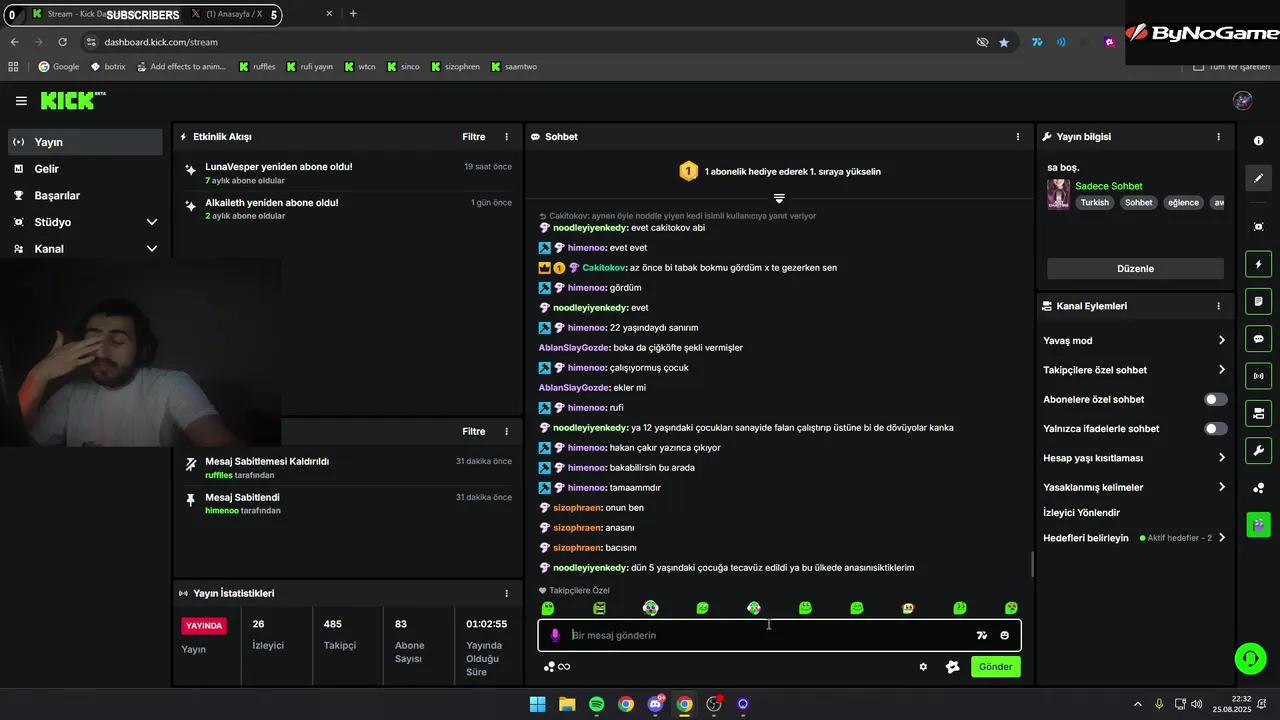The width and height of the screenshot is (1280, 720).
Task: Click the purple microphone icon in message box
Action: pos(555,635)
